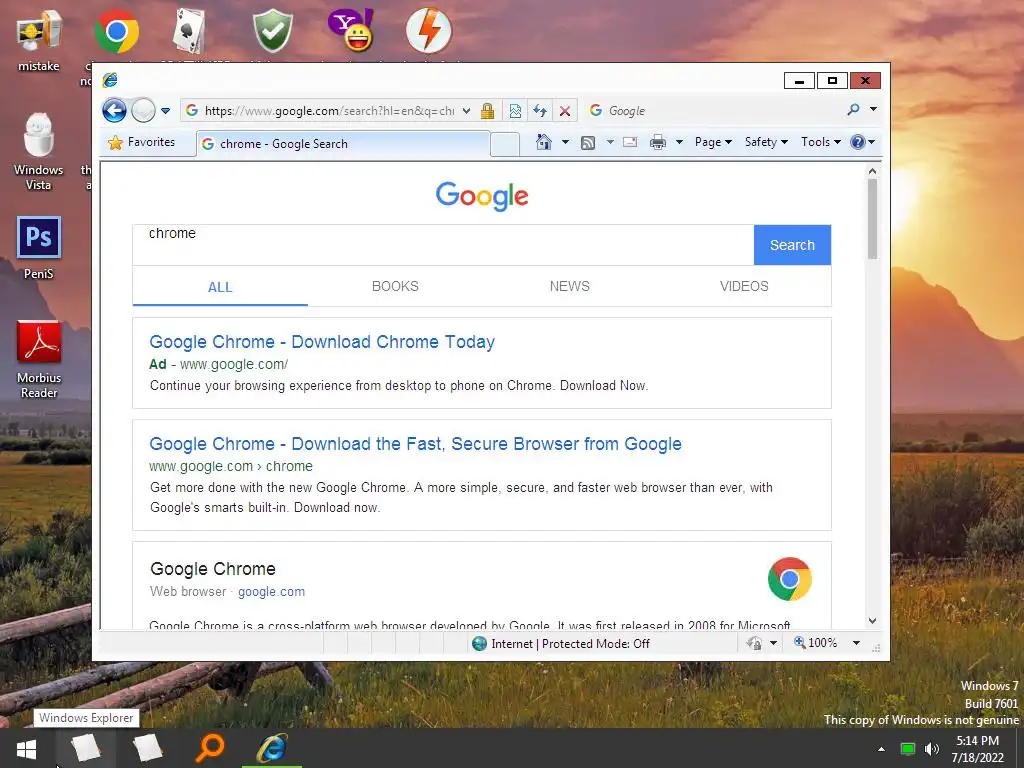
Task: Click the 'Morbius Reader' Adobe desktop icon
Action: pyautogui.click(x=39, y=359)
